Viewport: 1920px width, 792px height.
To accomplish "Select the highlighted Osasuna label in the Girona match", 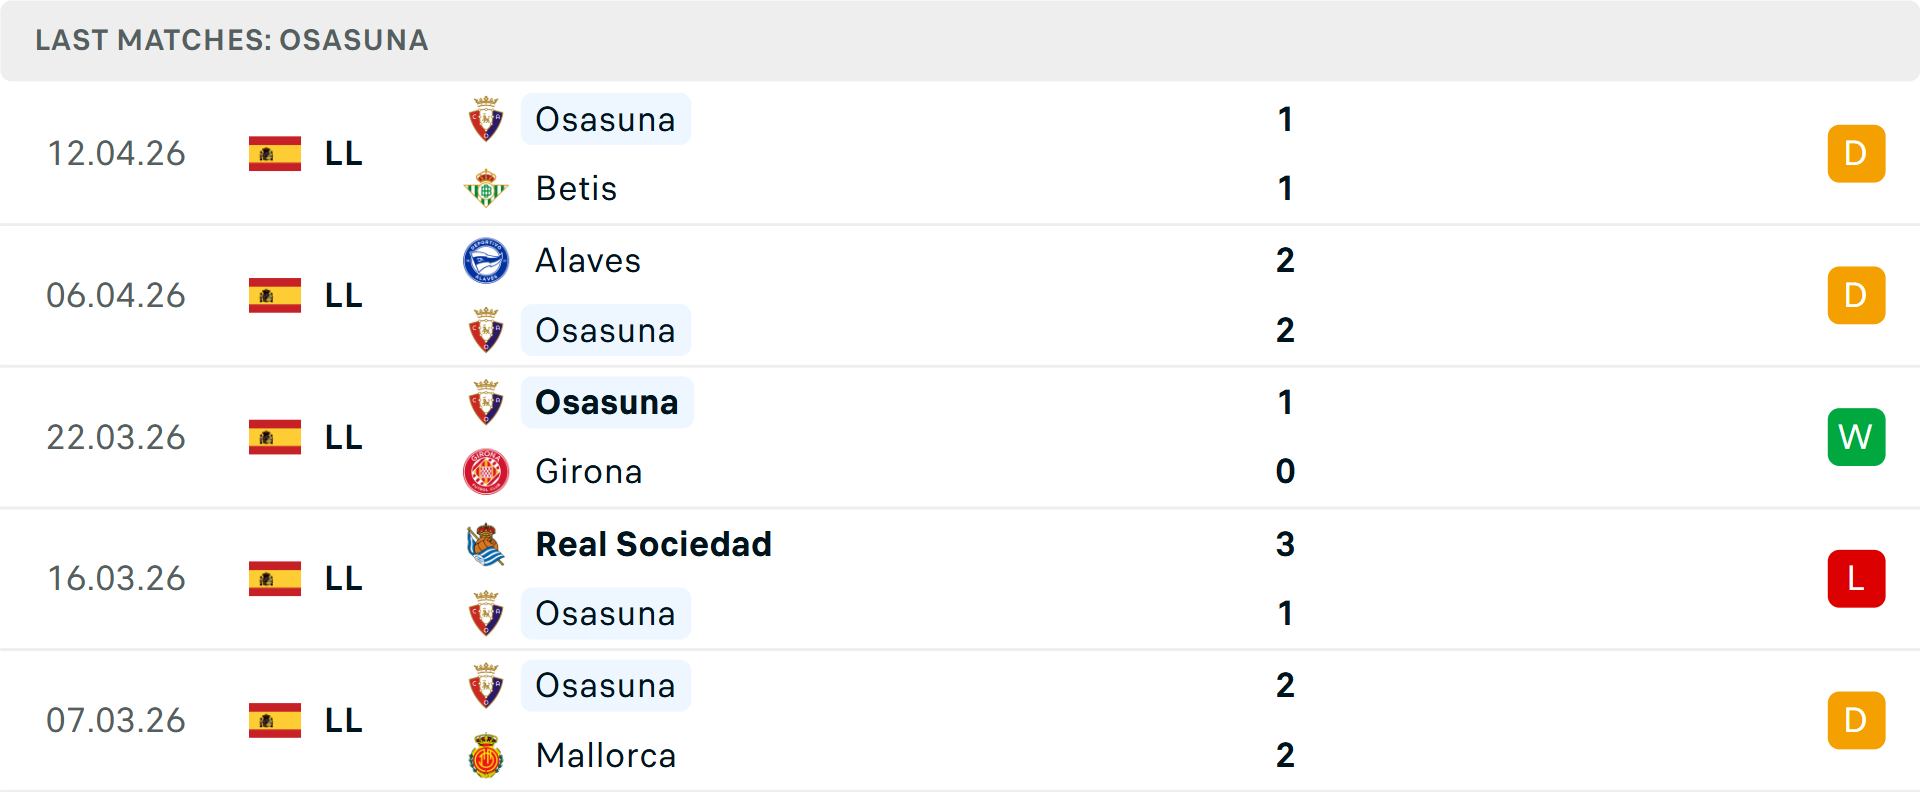I will 606,402.
